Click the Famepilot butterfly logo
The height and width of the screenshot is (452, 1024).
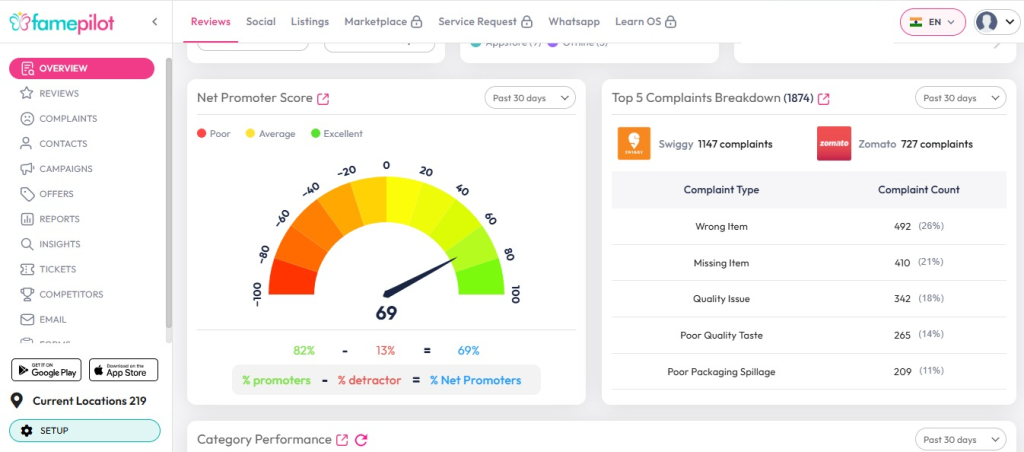coord(18,22)
